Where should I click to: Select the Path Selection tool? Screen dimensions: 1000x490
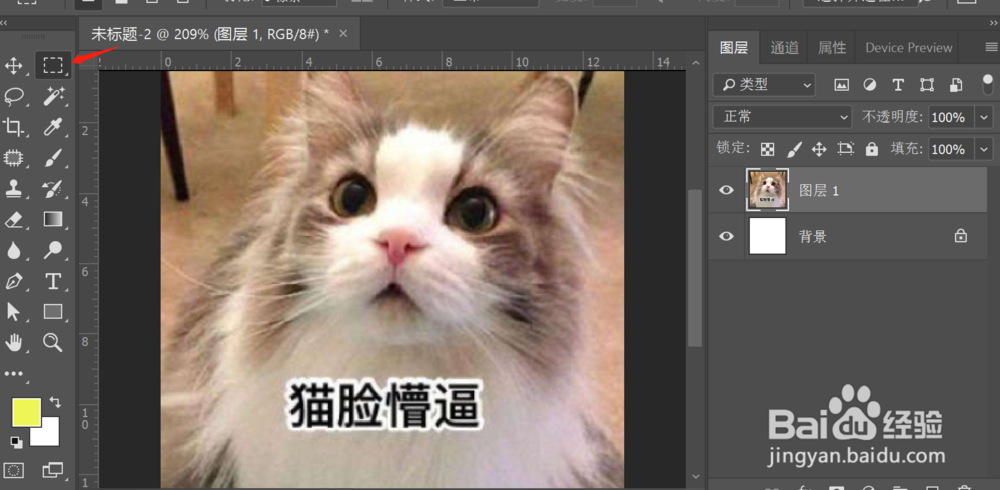click(x=14, y=311)
